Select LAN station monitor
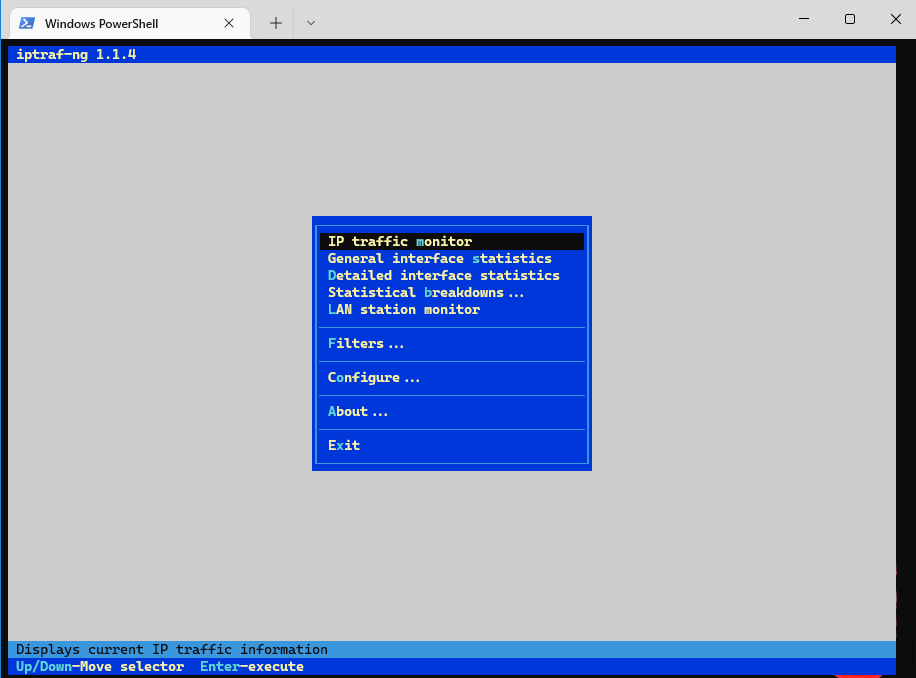 (404, 310)
